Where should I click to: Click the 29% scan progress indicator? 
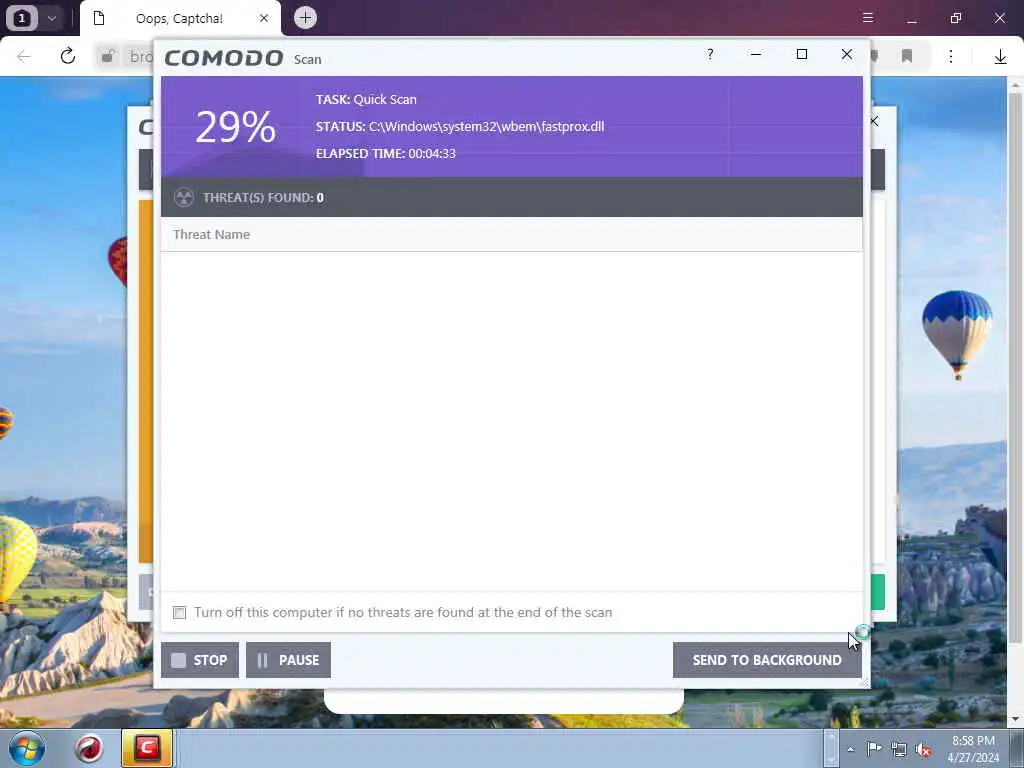point(235,127)
